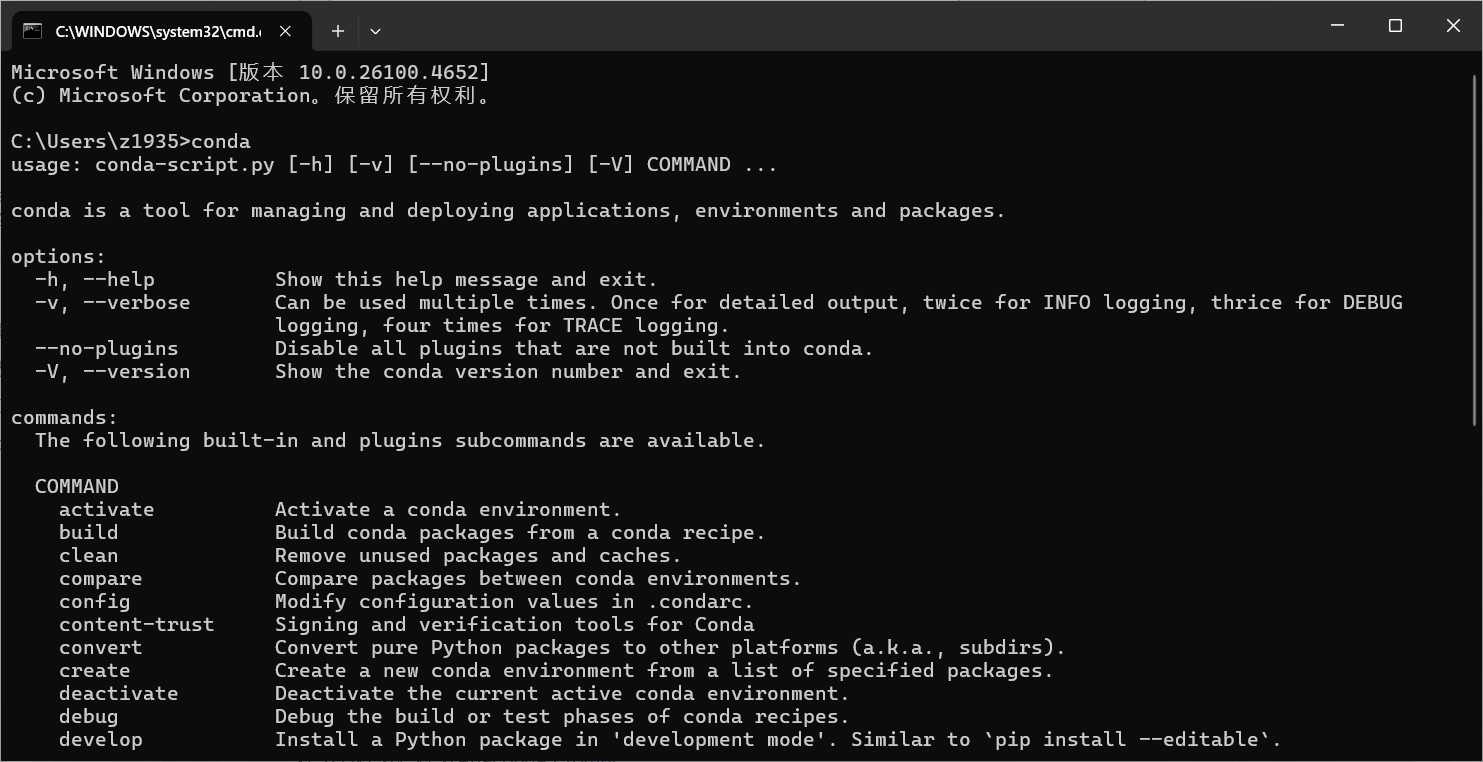1483x762 pixels.
Task: Click the 'COMMAND' column header text
Action: point(76,486)
